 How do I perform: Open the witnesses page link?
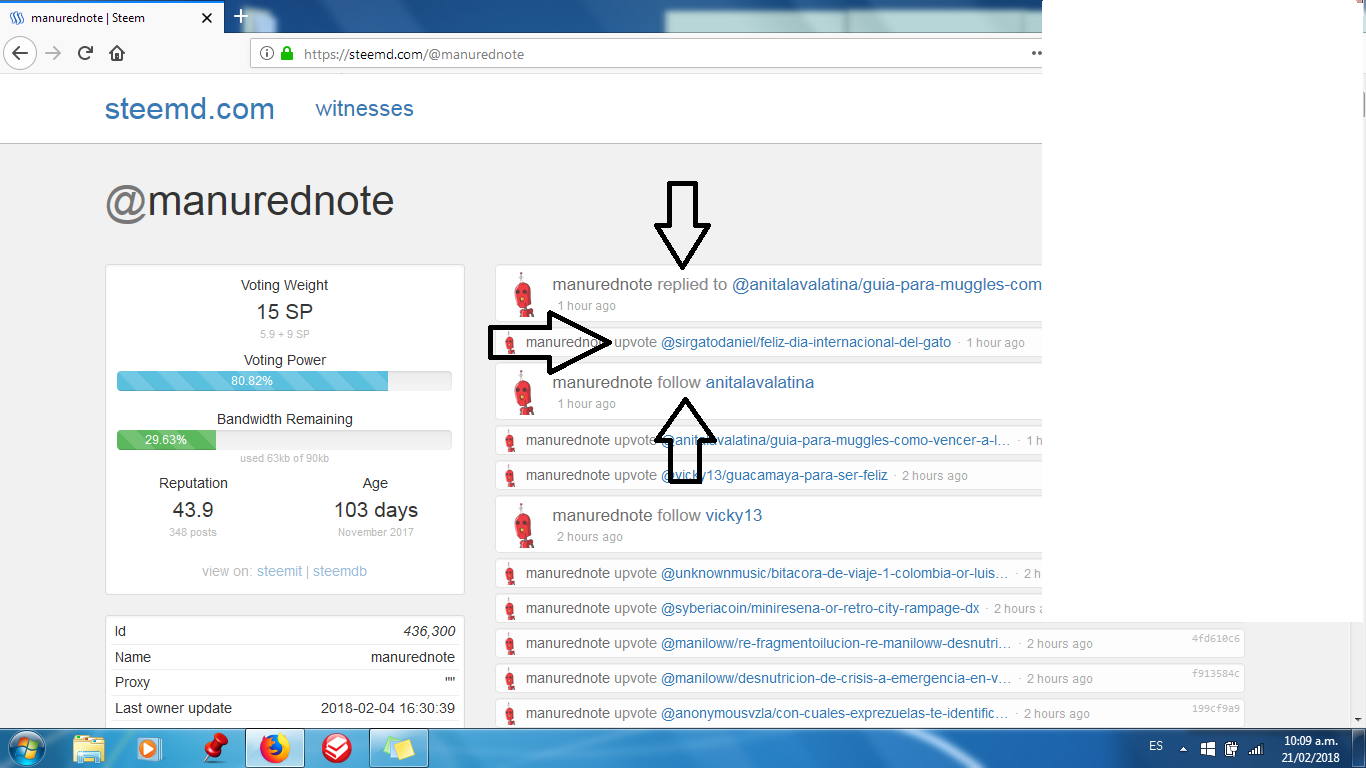tap(364, 109)
